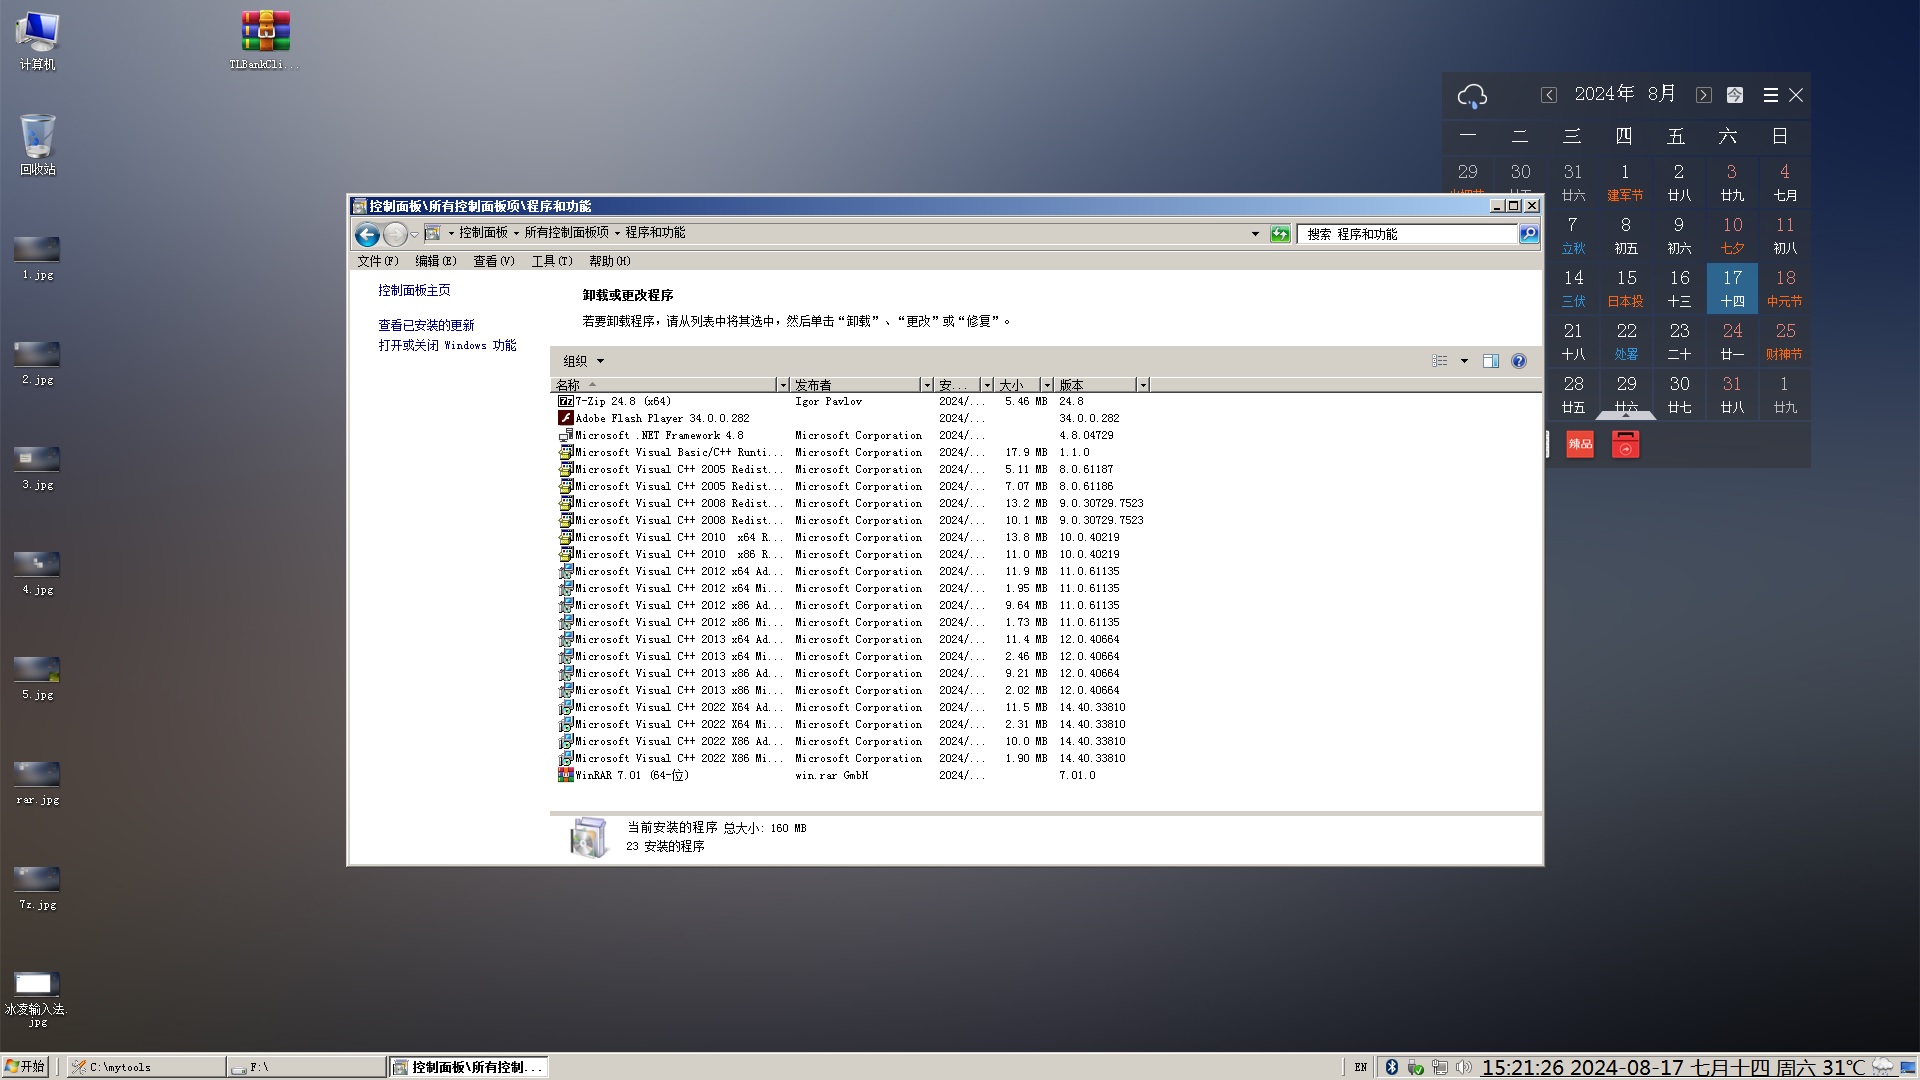Screen dimensions: 1920x1080
Task: Sort by the 名称 column header
Action: point(663,385)
